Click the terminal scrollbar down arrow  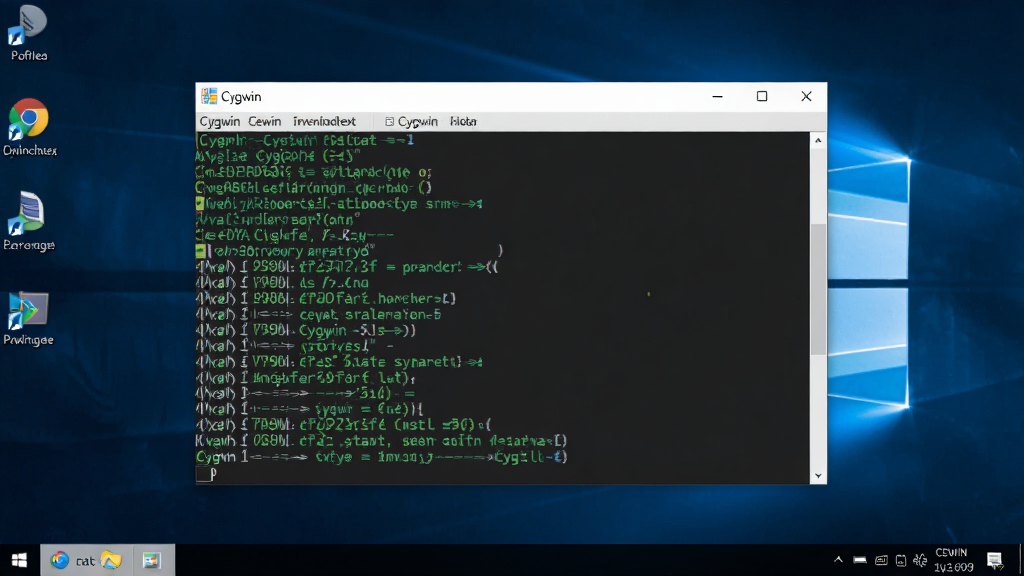click(818, 476)
